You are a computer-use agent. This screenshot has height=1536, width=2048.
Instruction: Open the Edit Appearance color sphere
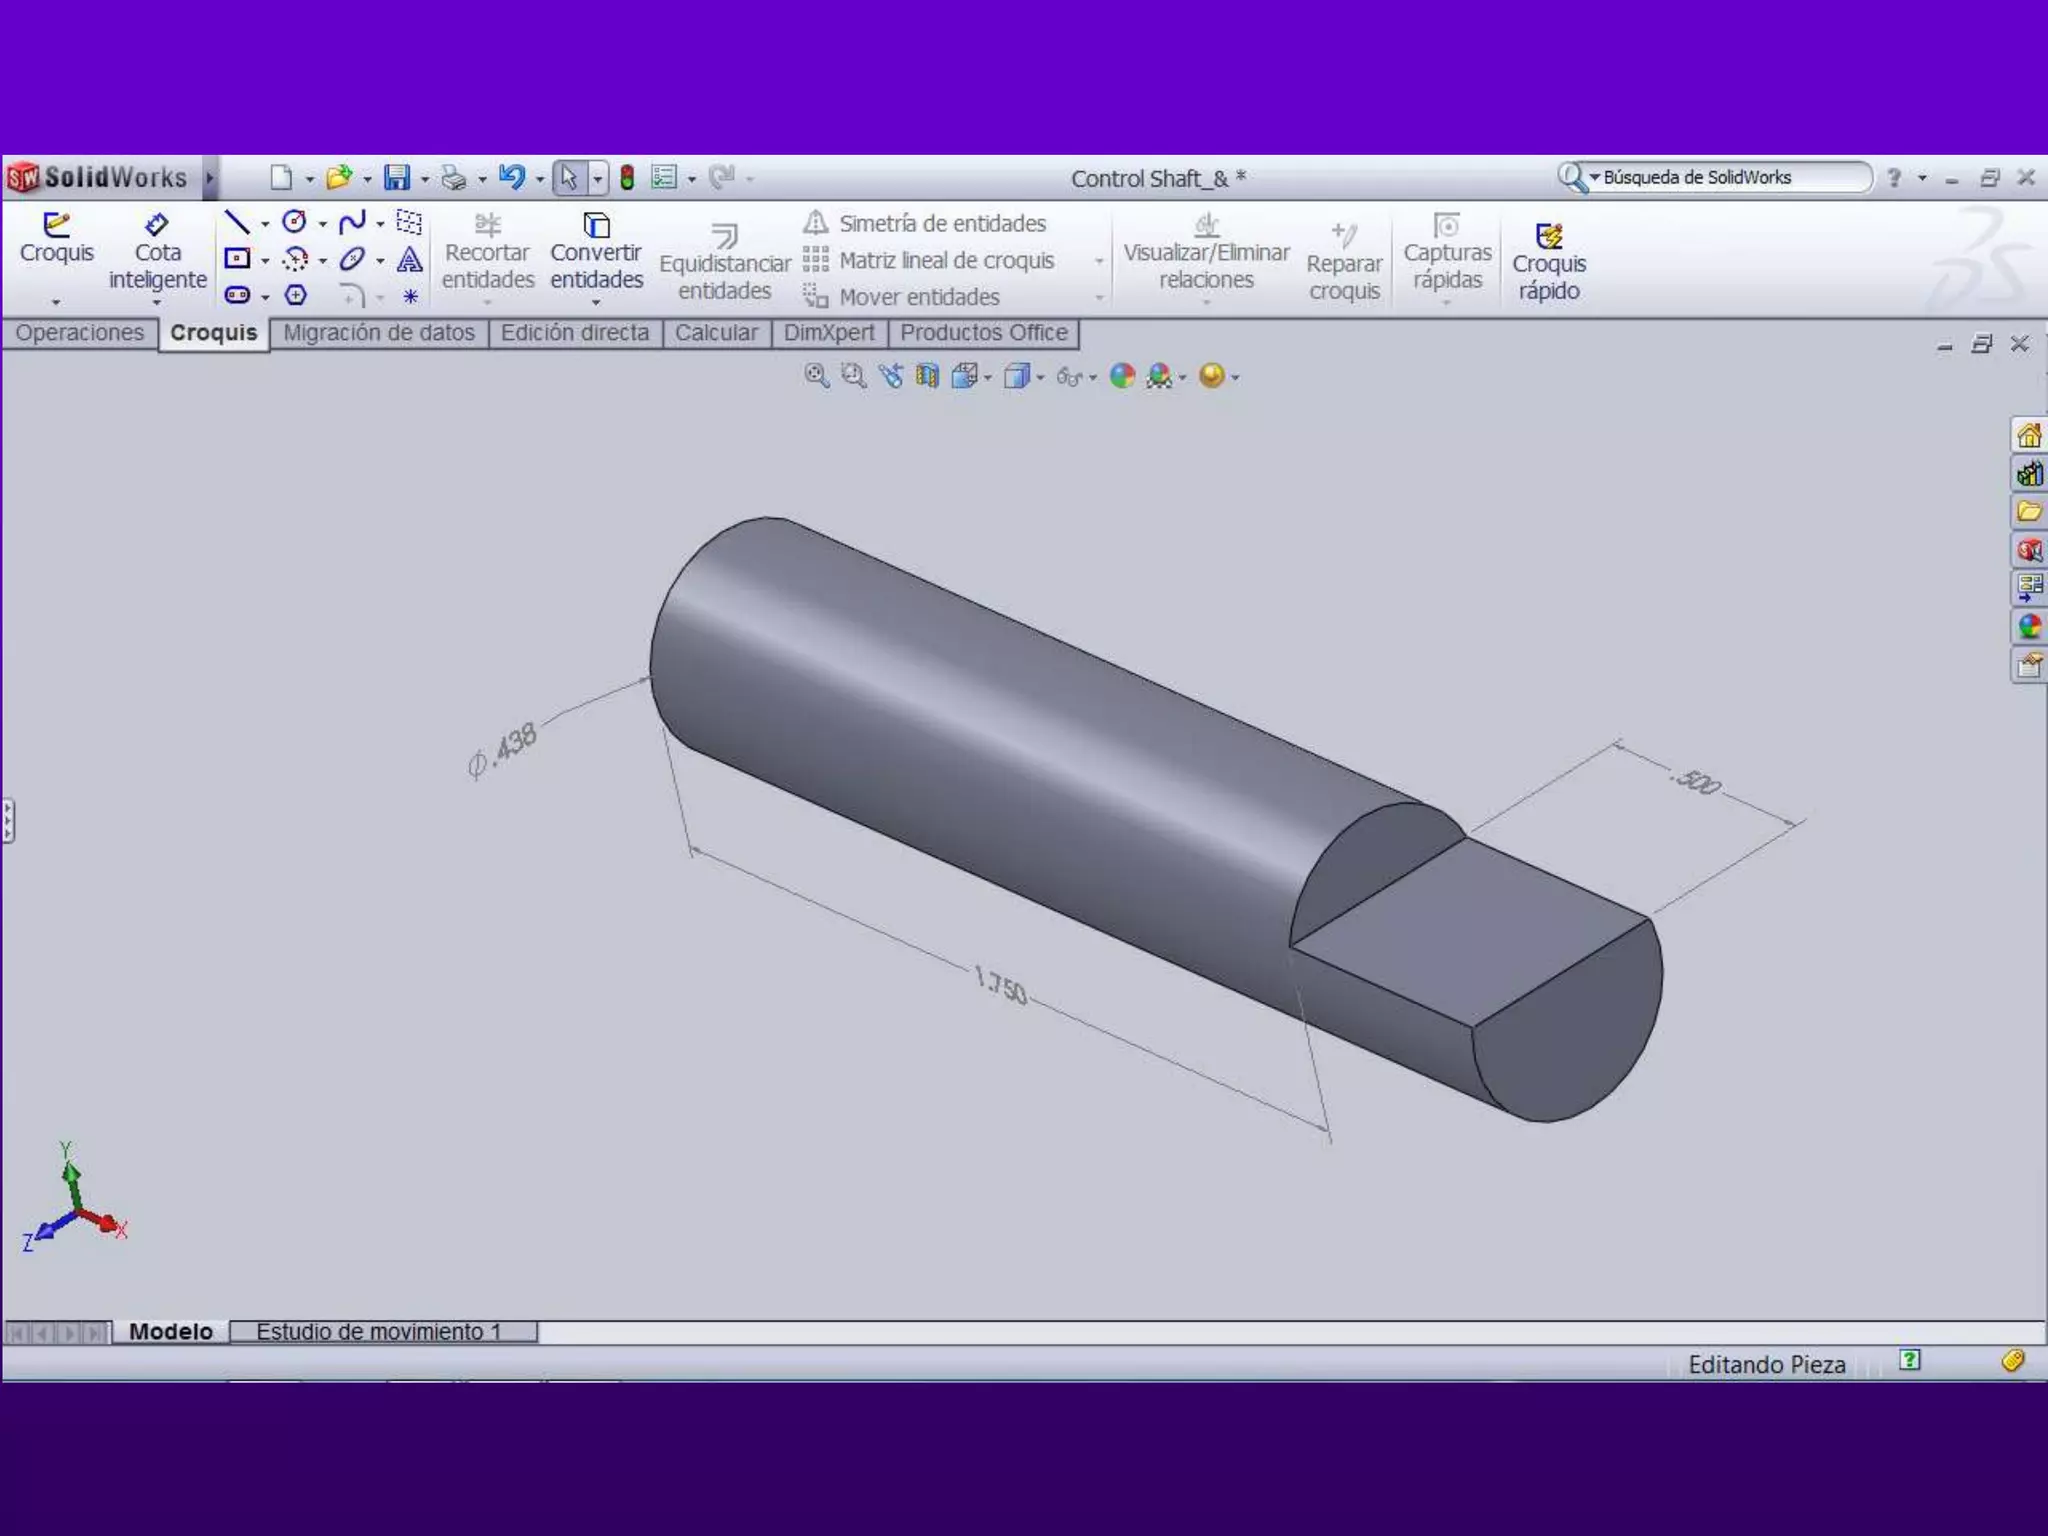click(x=1123, y=376)
